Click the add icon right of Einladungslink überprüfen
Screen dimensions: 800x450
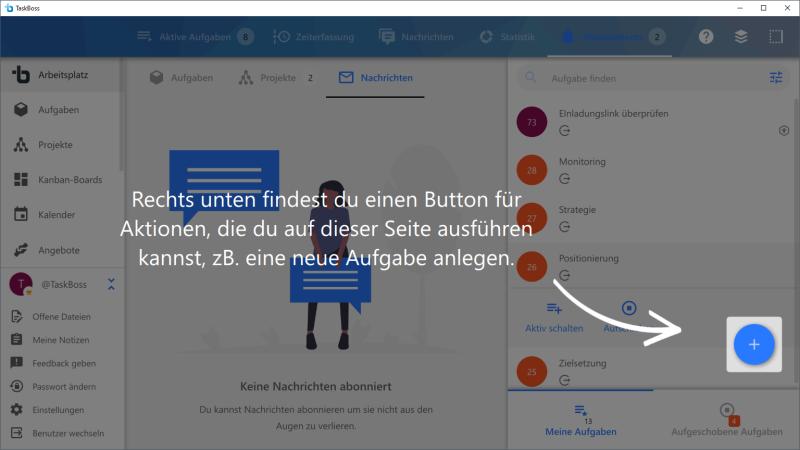pos(784,131)
